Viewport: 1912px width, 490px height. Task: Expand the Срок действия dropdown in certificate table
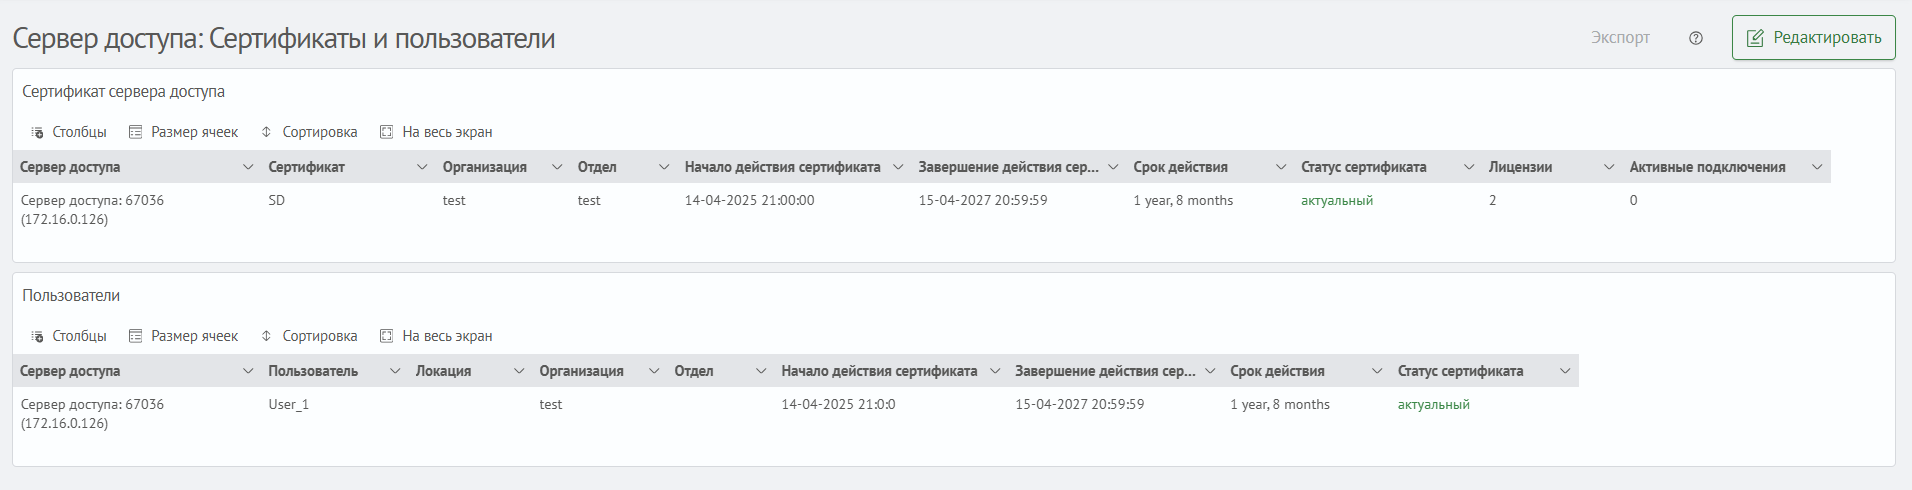point(1281,167)
